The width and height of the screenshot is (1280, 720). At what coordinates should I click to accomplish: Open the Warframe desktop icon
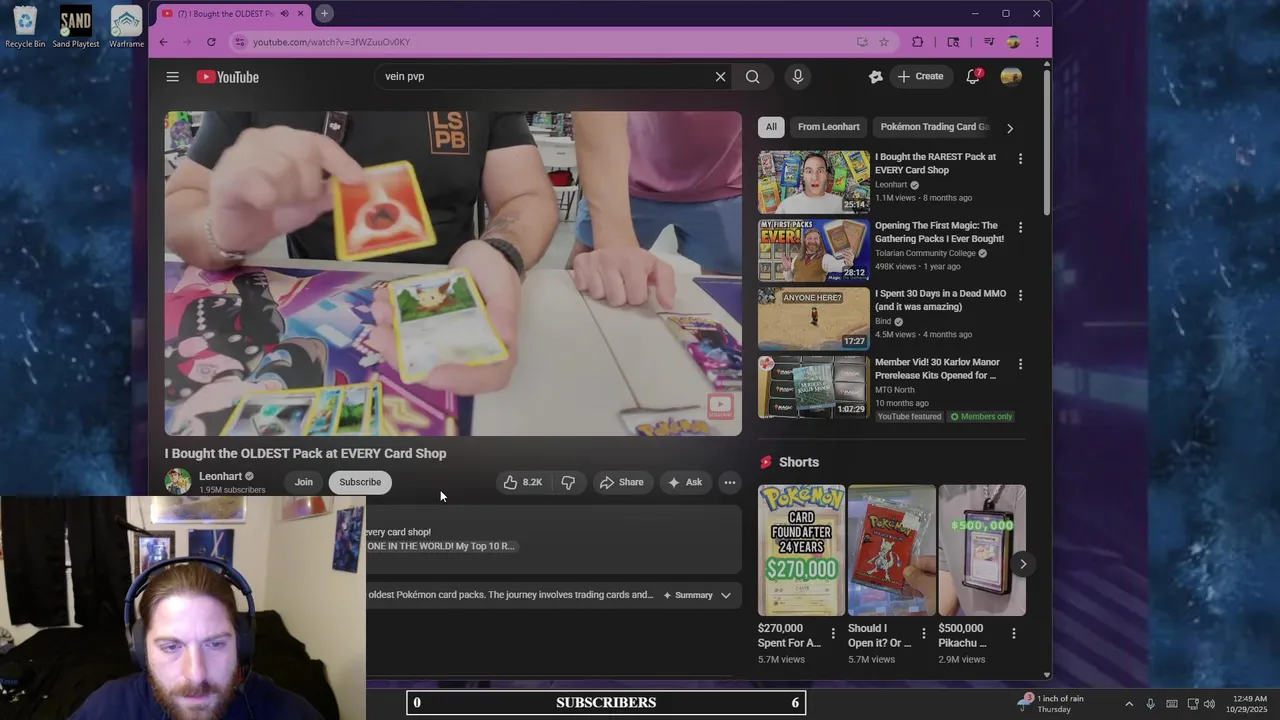[126, 27]
